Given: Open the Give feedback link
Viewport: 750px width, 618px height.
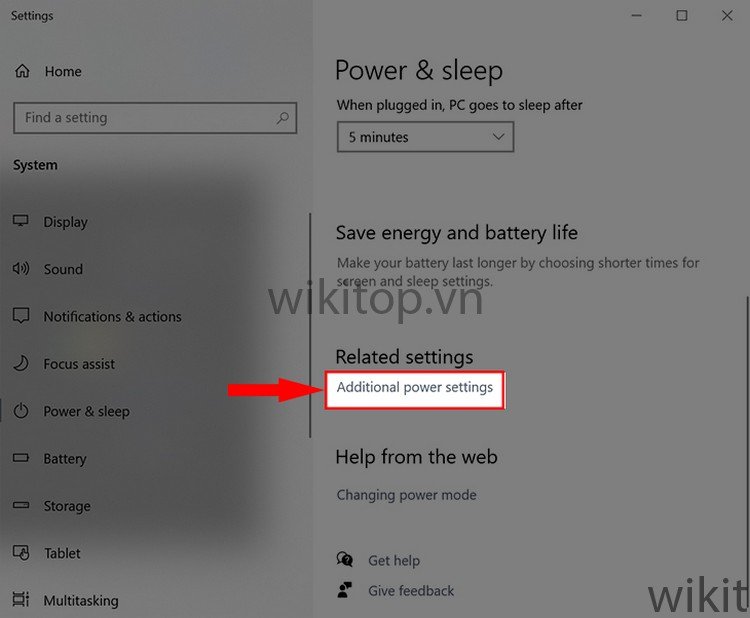Looking at the screenshot, I should click(411, 591).
